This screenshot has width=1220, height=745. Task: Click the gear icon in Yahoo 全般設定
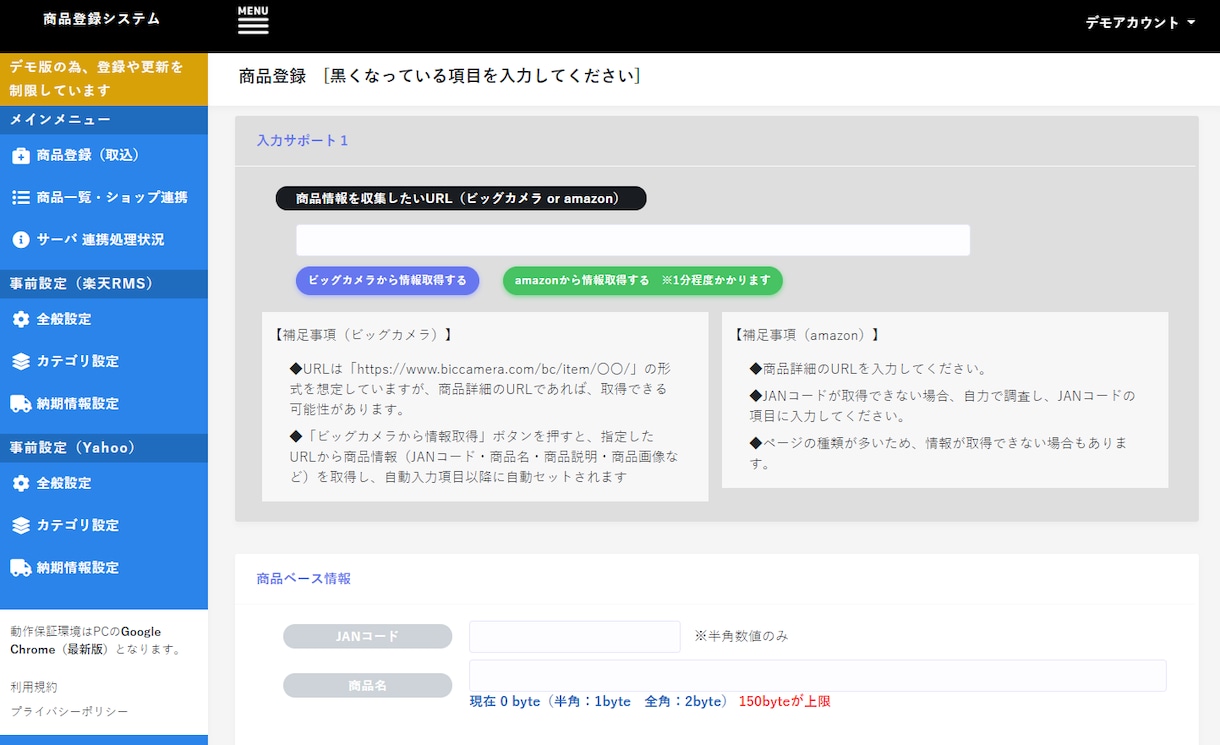click(21, 483)
